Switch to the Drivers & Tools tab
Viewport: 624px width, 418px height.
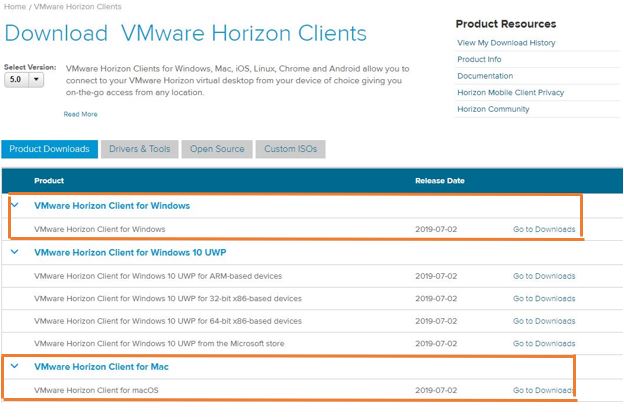139,149
